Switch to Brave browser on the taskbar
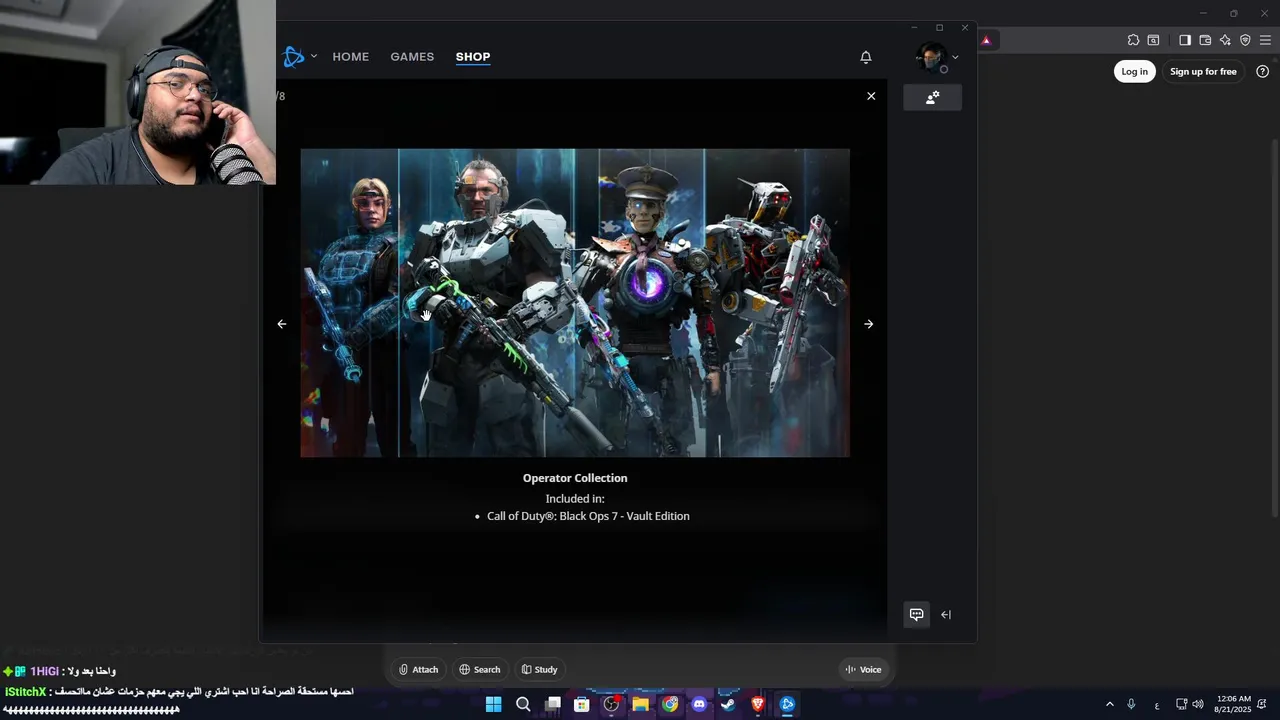 tap(758, 704)
